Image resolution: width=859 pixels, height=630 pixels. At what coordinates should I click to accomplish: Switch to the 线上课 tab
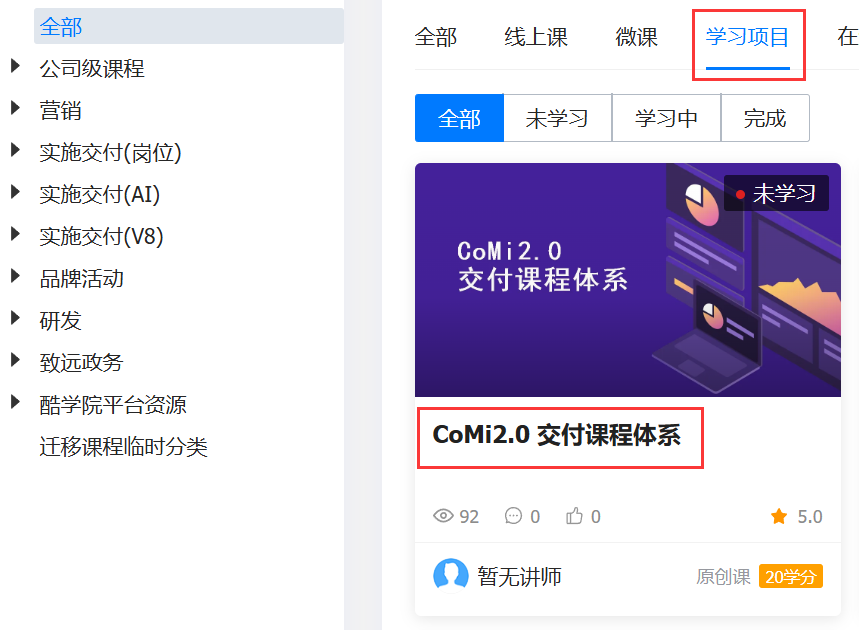536,37
